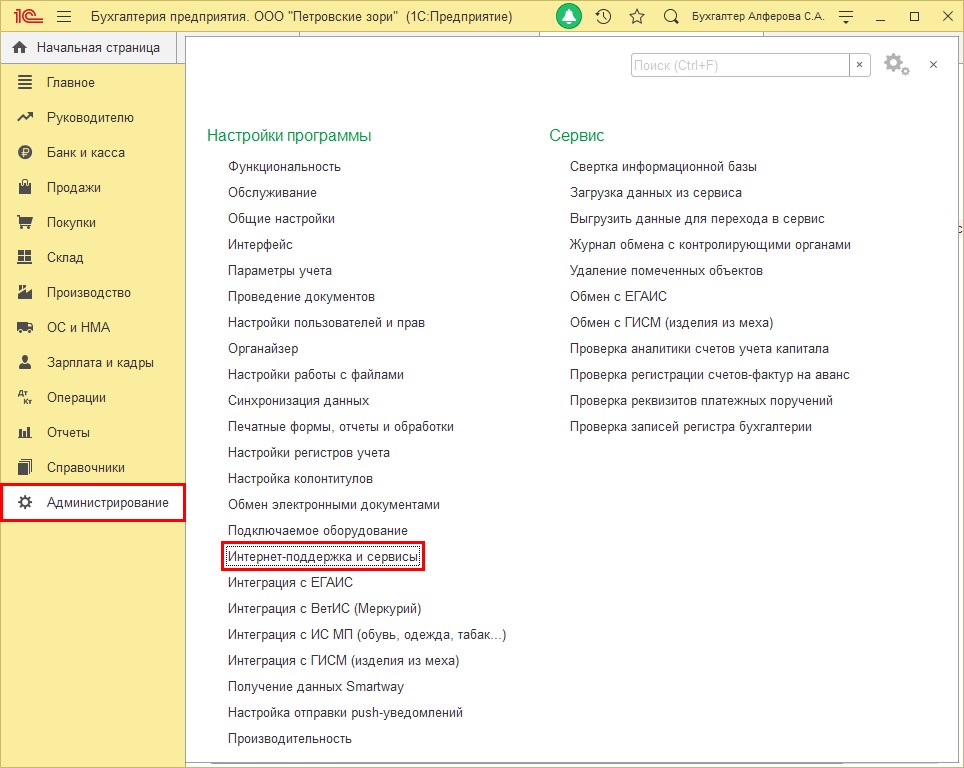Open Обмен с ЕГАИС link

tap(618, 296)
